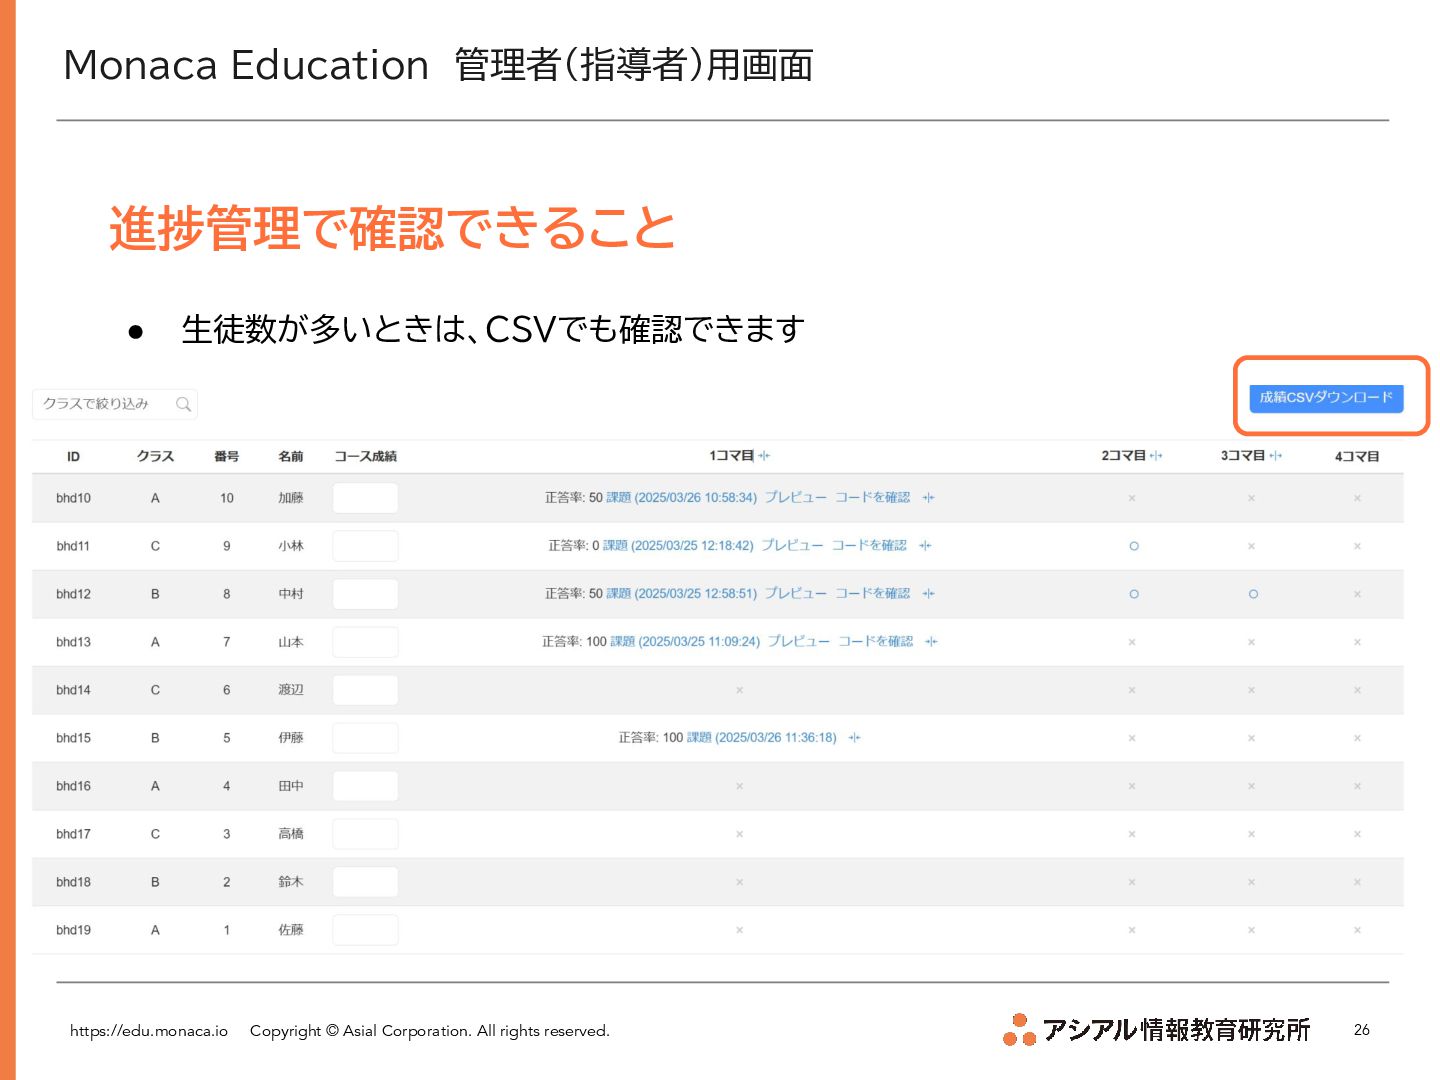Click the 1コマ目 x mark for bhd18
Image resolution: width=1440 pixels, height=1080 pixels.
pyautogui.click(x=739, y=882)
